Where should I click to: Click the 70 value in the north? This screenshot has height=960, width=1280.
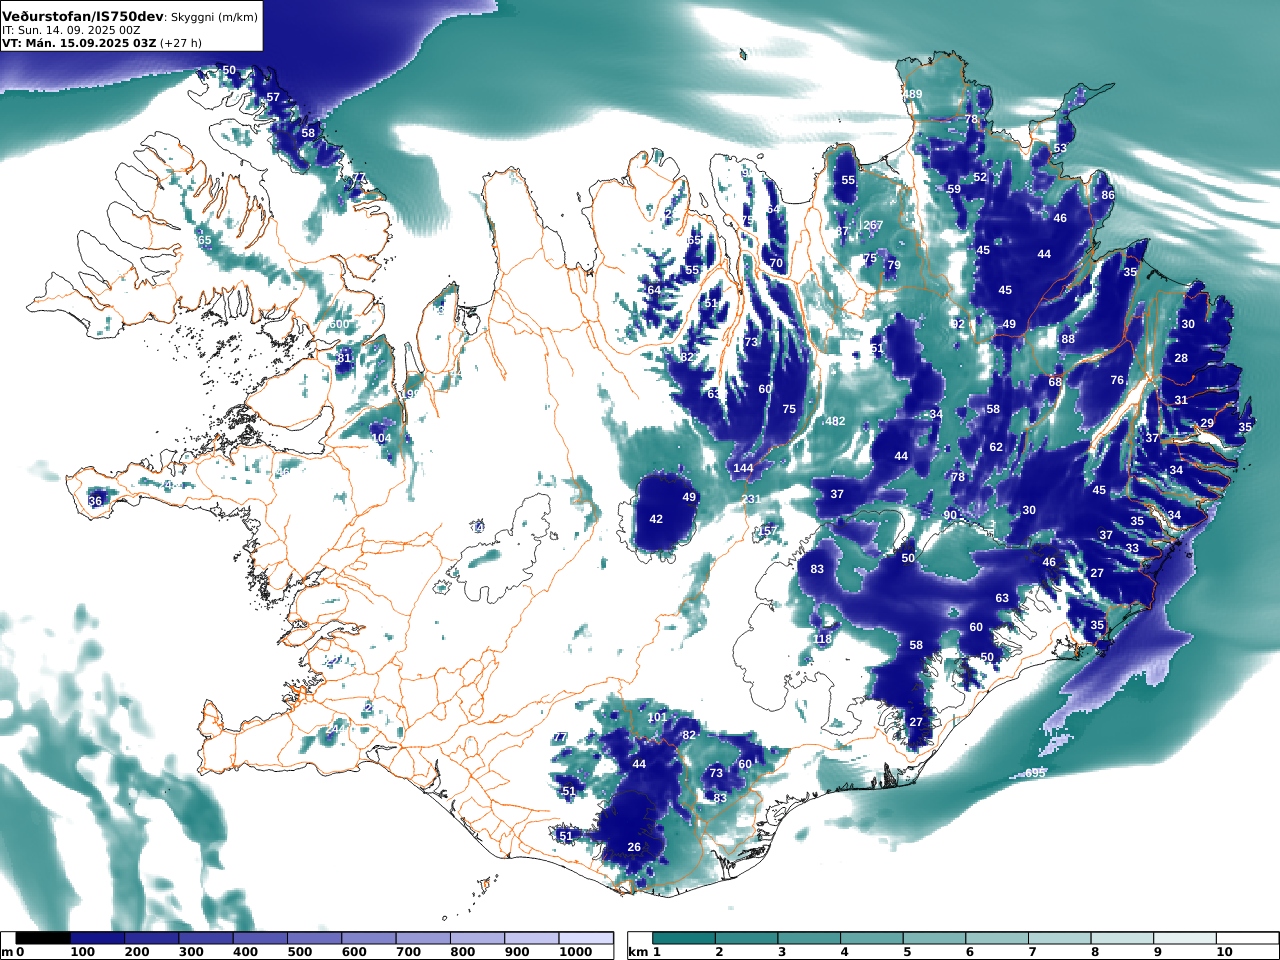point(776,263)
